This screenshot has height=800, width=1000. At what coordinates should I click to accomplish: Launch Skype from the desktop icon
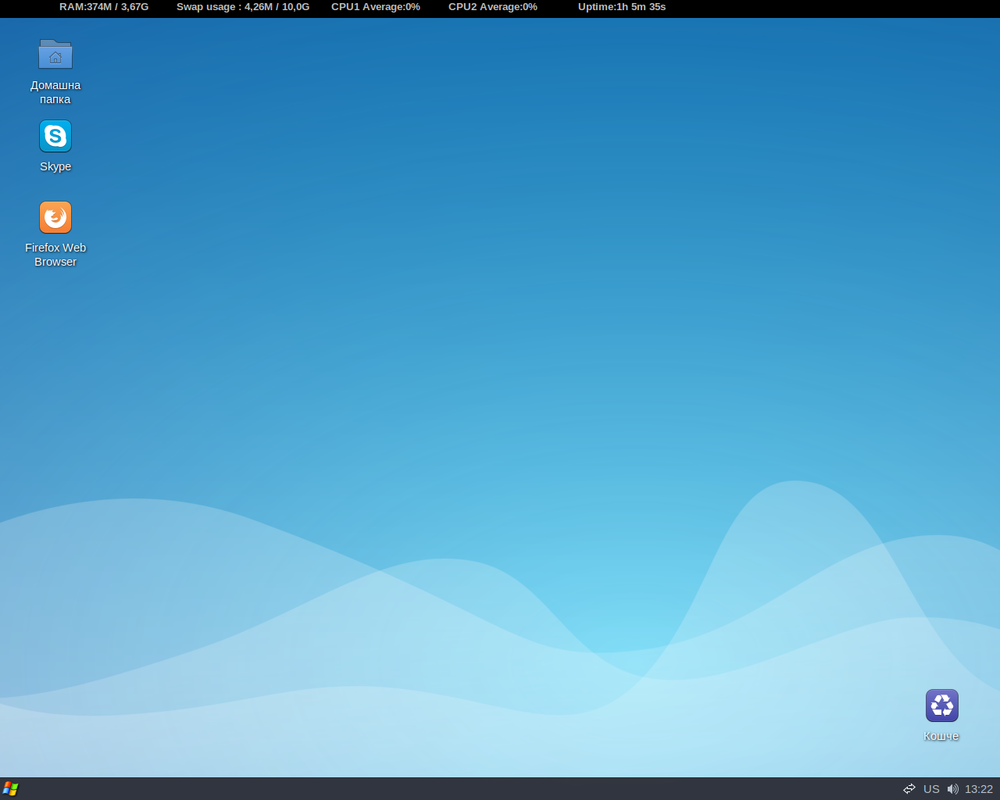click(55, 136)
